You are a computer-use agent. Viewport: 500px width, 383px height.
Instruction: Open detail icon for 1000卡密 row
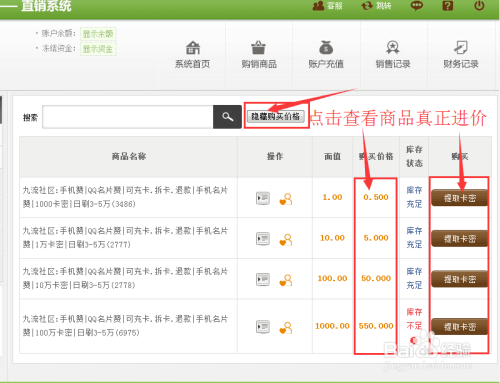point(263,198)
